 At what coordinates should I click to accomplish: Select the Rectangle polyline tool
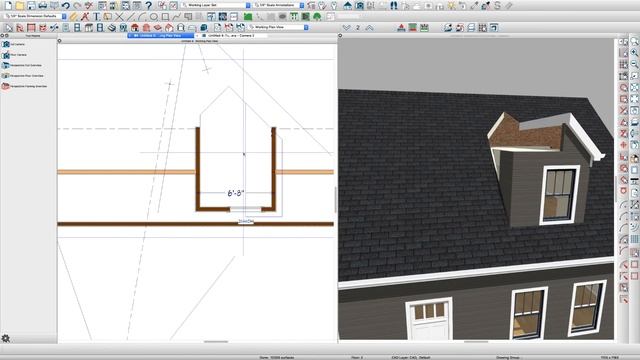click(x=165, y=17)
